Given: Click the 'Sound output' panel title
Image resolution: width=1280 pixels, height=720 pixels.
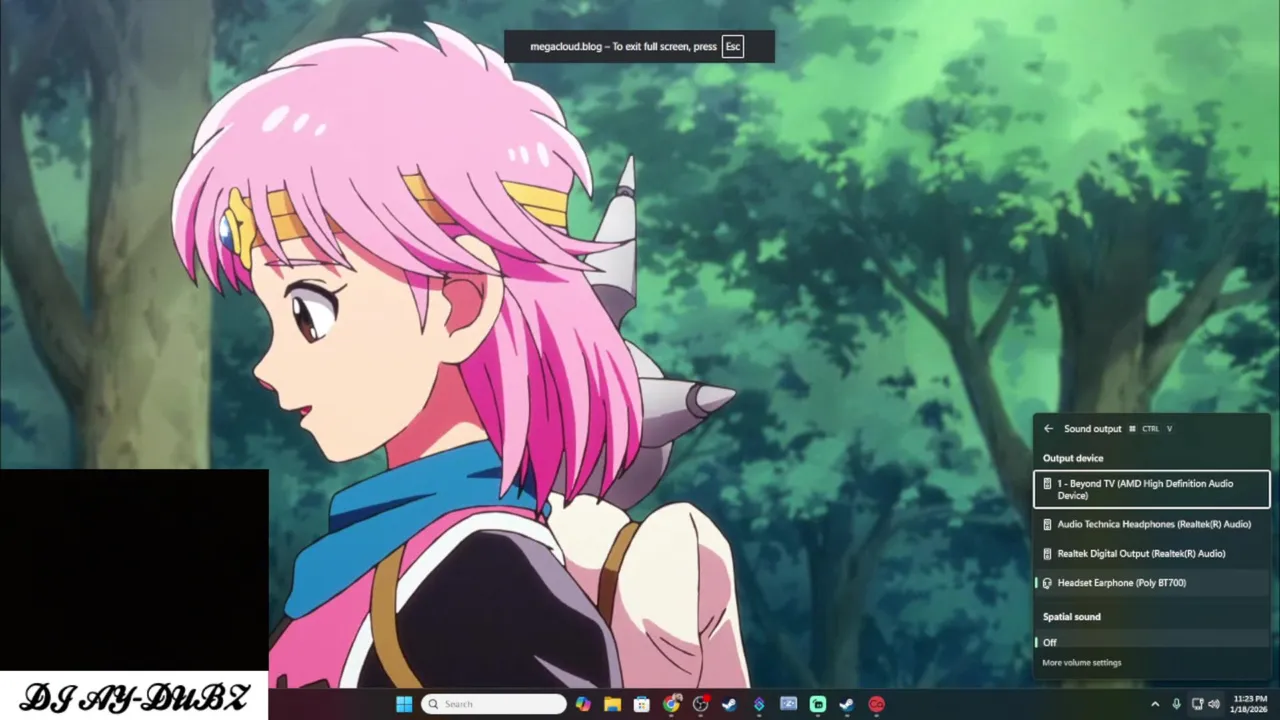Looking at the screenshot, I should point(1092,429).
